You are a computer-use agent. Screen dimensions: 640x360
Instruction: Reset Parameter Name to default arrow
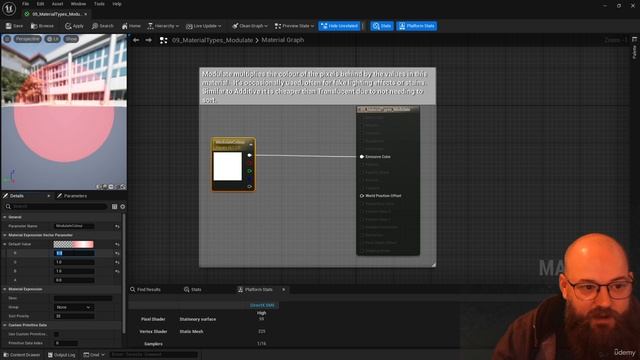[x=117, y=226]
